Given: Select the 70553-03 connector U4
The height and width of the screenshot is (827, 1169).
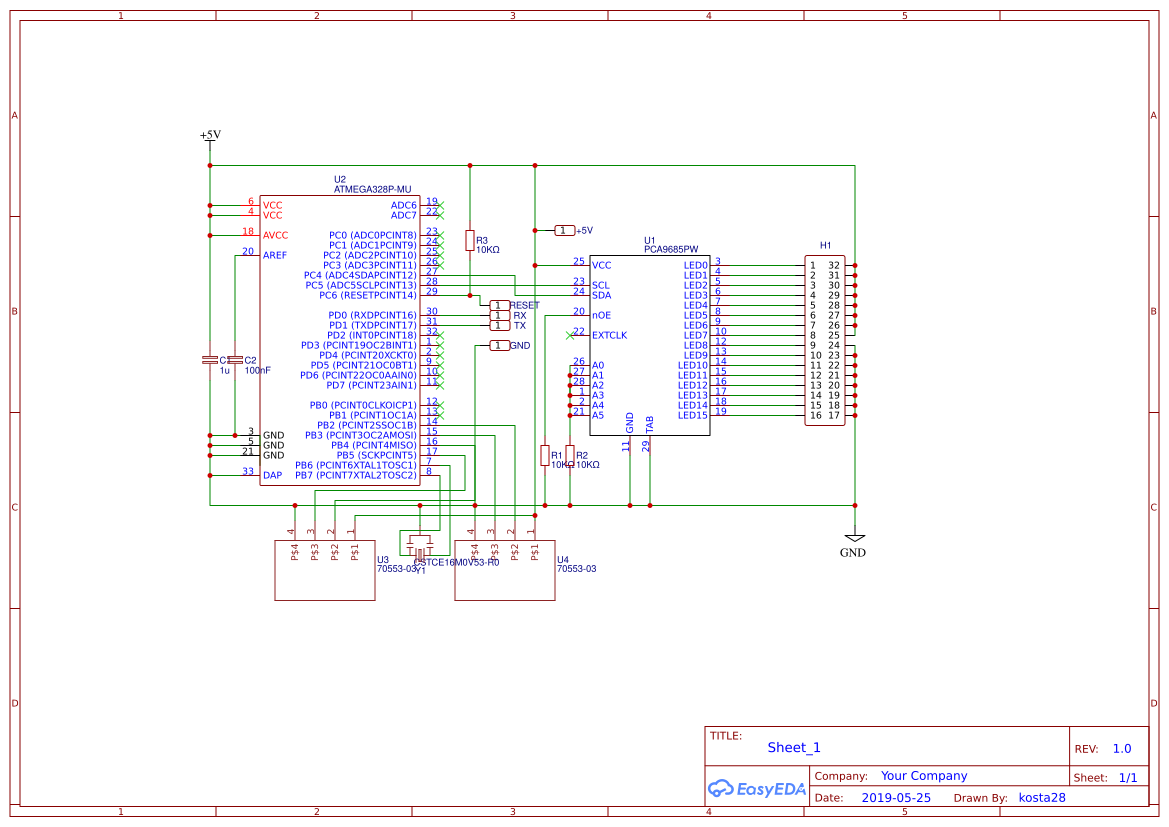Looking at the screenshot, I should click(505, 568).
